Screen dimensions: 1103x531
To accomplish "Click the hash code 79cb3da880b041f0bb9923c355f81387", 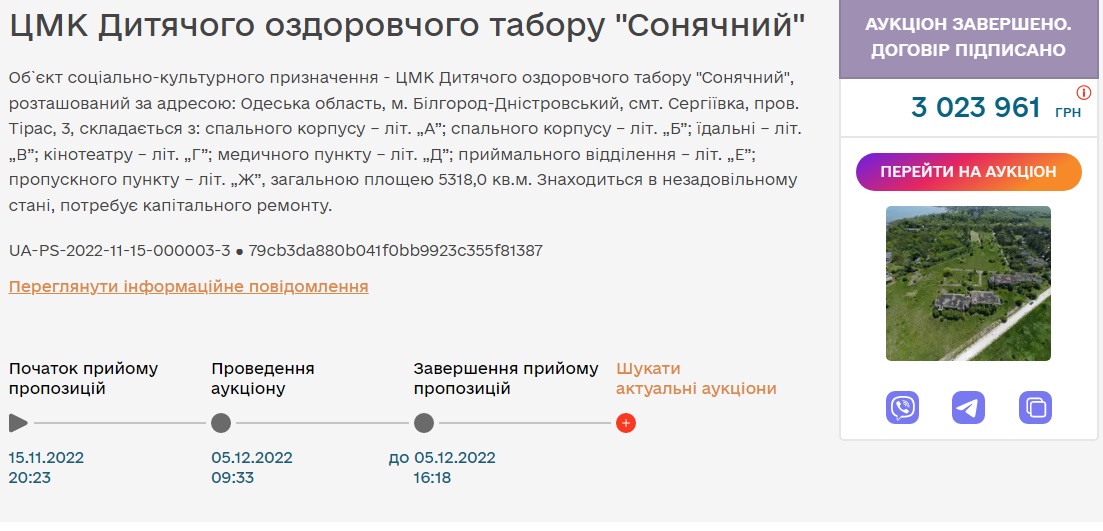I will click(x=395, y=250).
